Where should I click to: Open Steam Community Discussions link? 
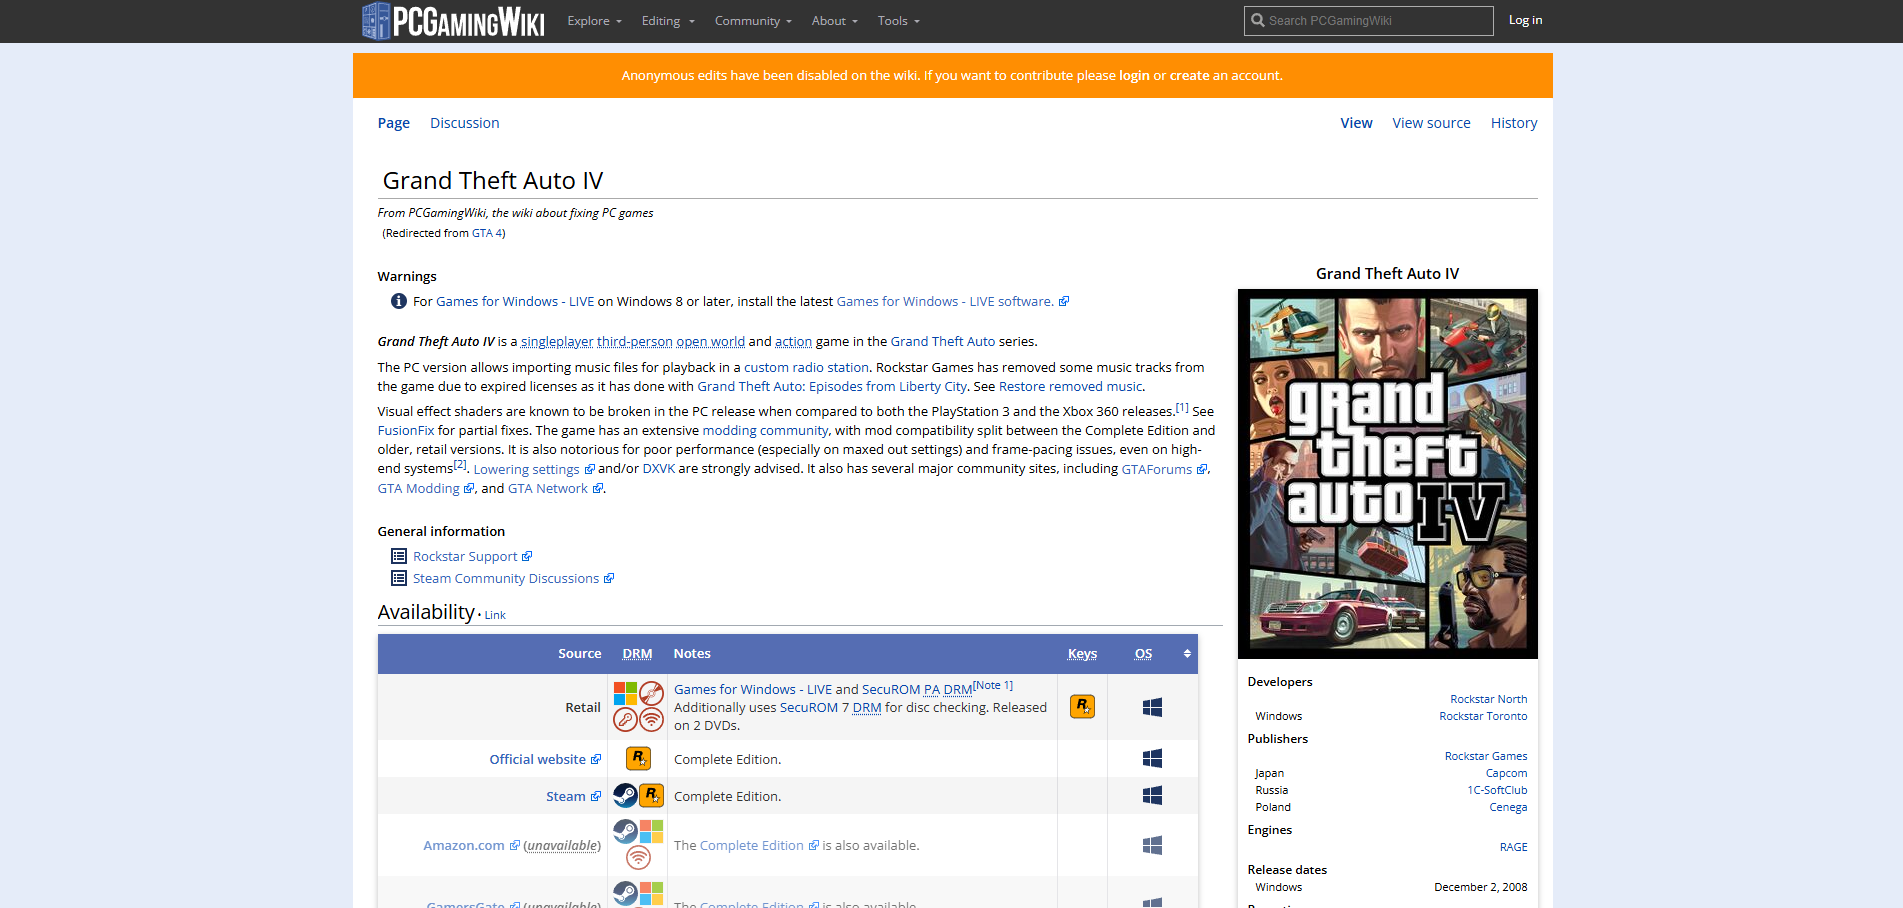click(x=513, y=579)
